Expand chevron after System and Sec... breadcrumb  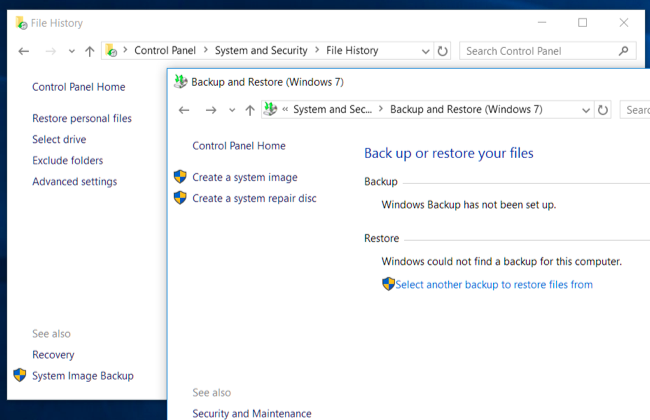point(381,109)
